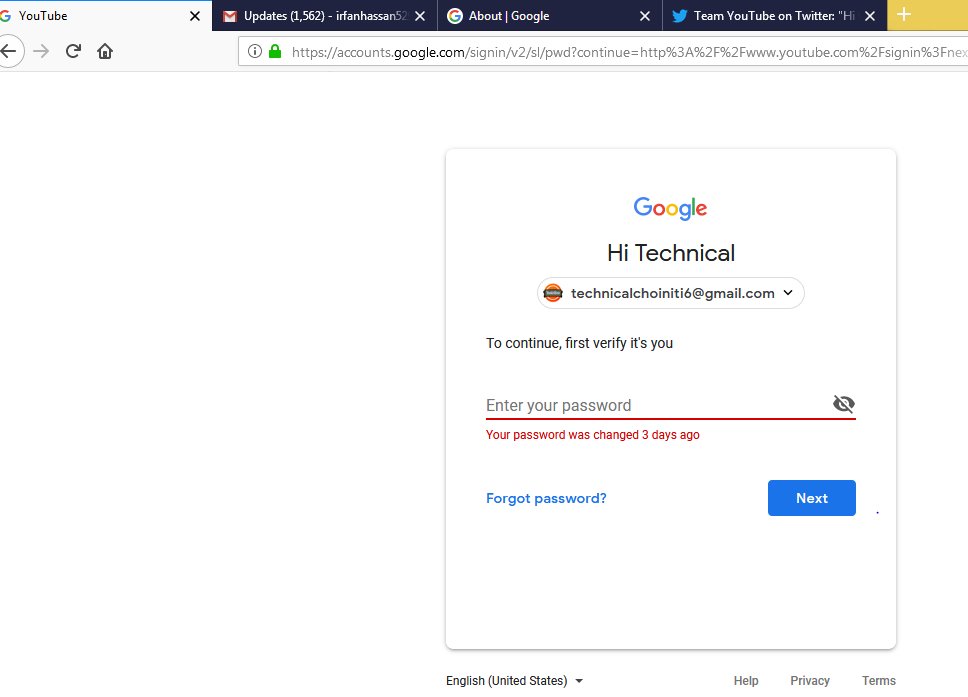The height and width of the screenshot is (697, 968).
Task: Switch to About | Google tab
Action: pos(549,16)
